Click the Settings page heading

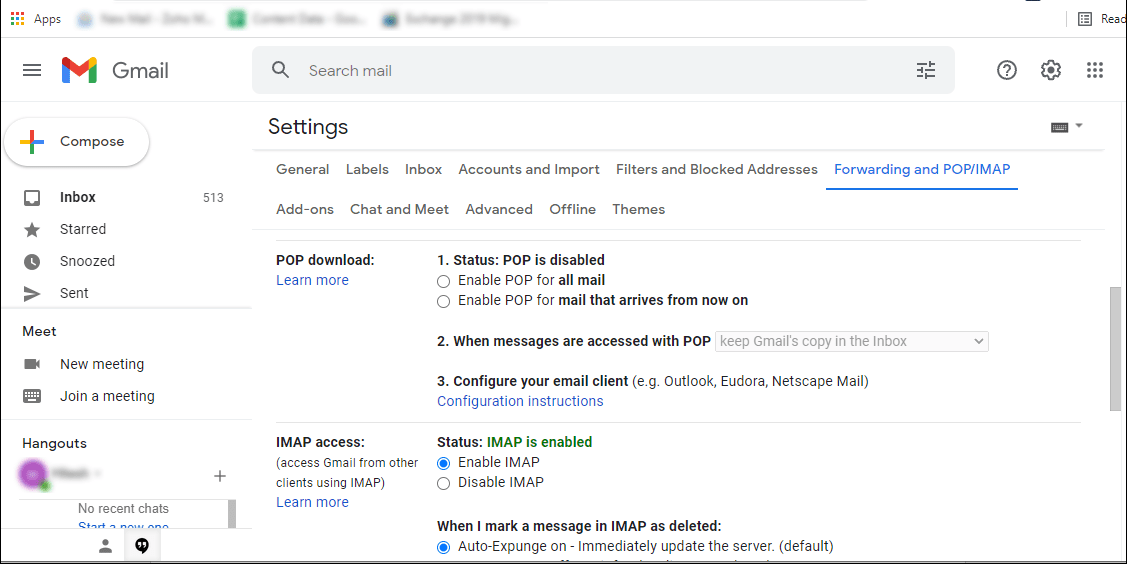(x=308, y=126)
